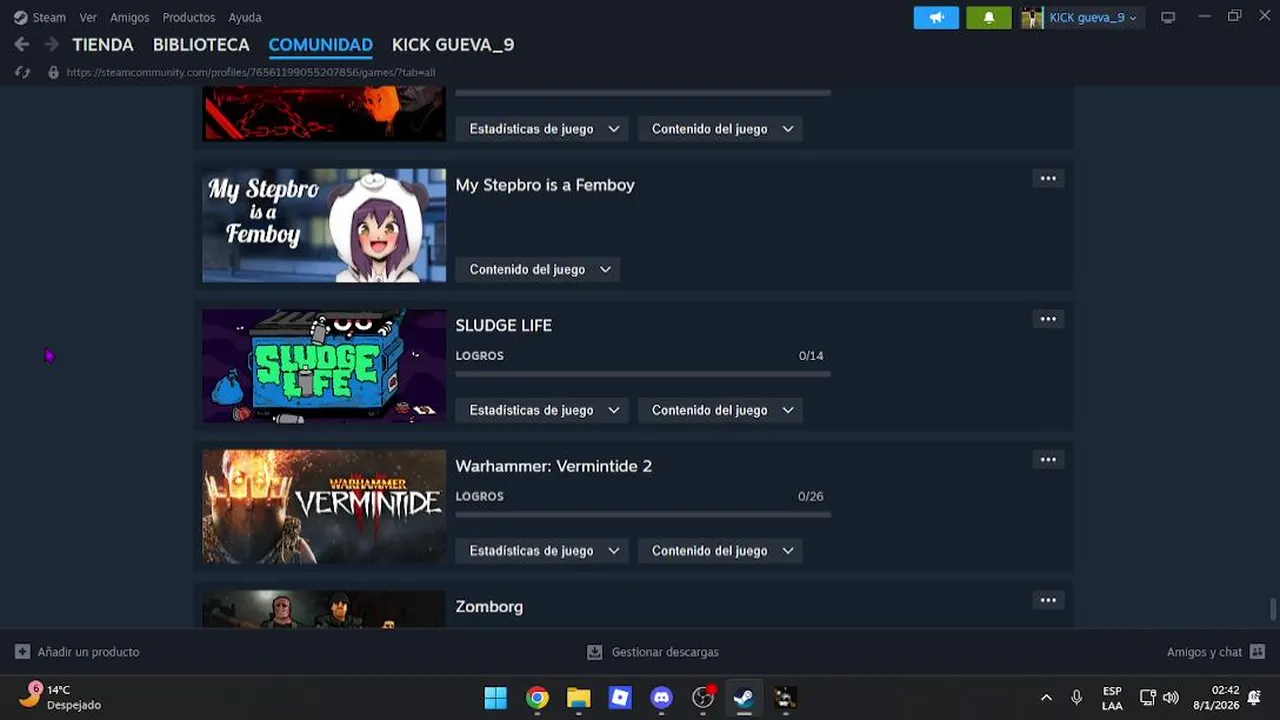The image size is (1280, 720).
Task: Open Gestionar descargas
Action: pos(665,652)
